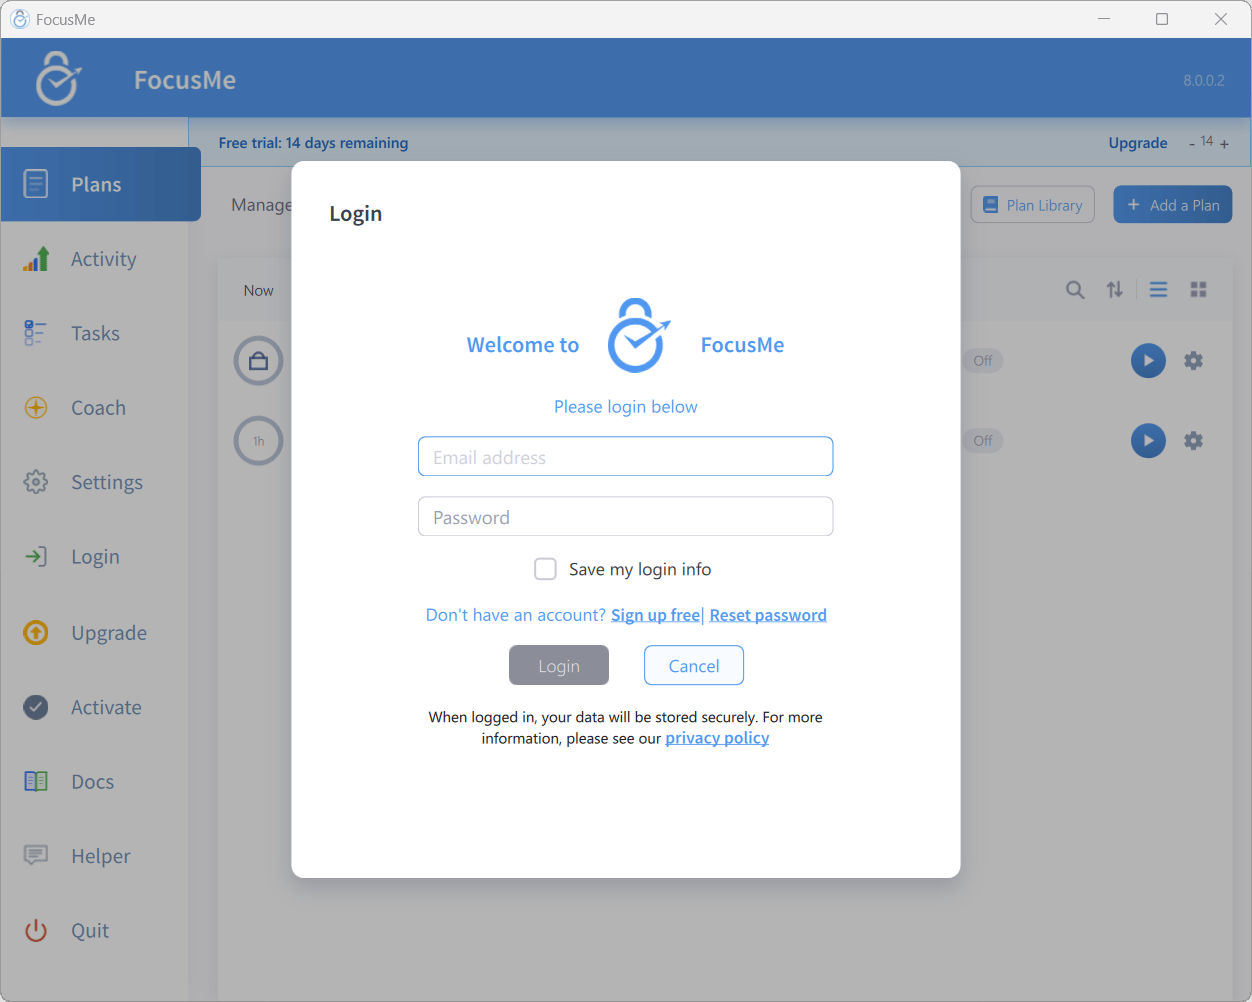Open the Activity chart icon in sidebar

pyautogui.click(x=36, y=259)
